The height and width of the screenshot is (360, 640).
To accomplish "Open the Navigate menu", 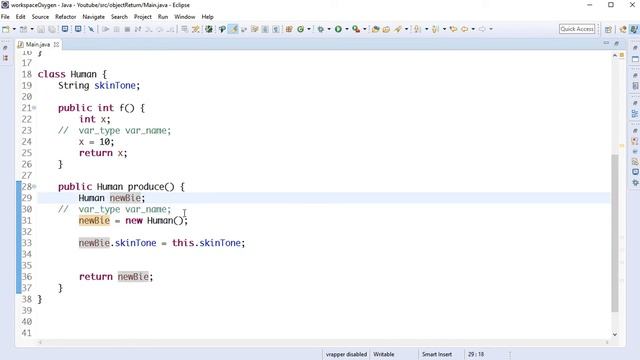I will pyautogui.click(x=93, y=17).
